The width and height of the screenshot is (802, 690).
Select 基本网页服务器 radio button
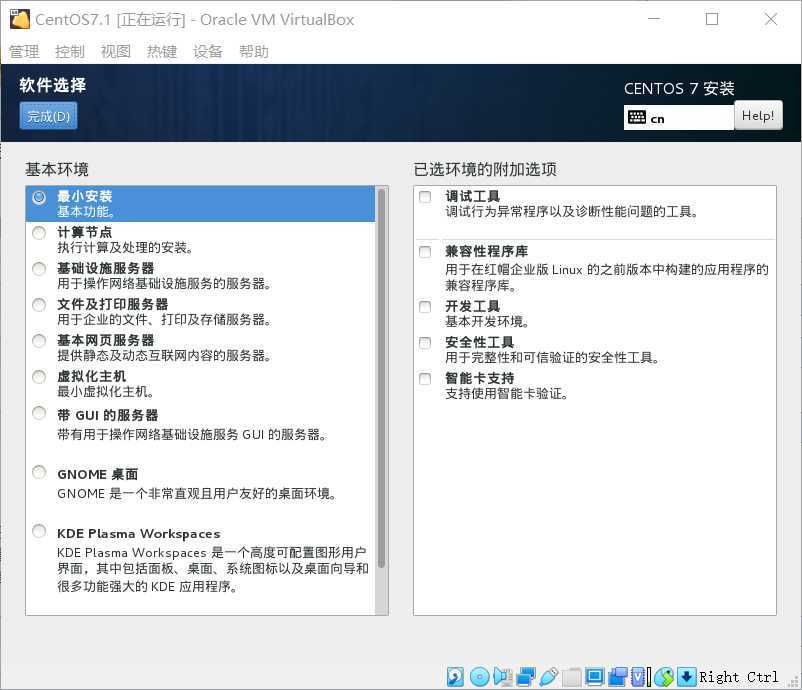[39, 341]
